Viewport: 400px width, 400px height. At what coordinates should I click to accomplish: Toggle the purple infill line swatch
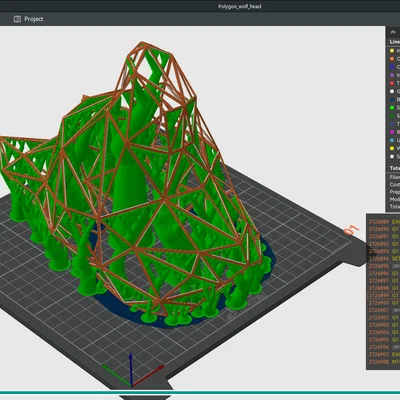392,75
